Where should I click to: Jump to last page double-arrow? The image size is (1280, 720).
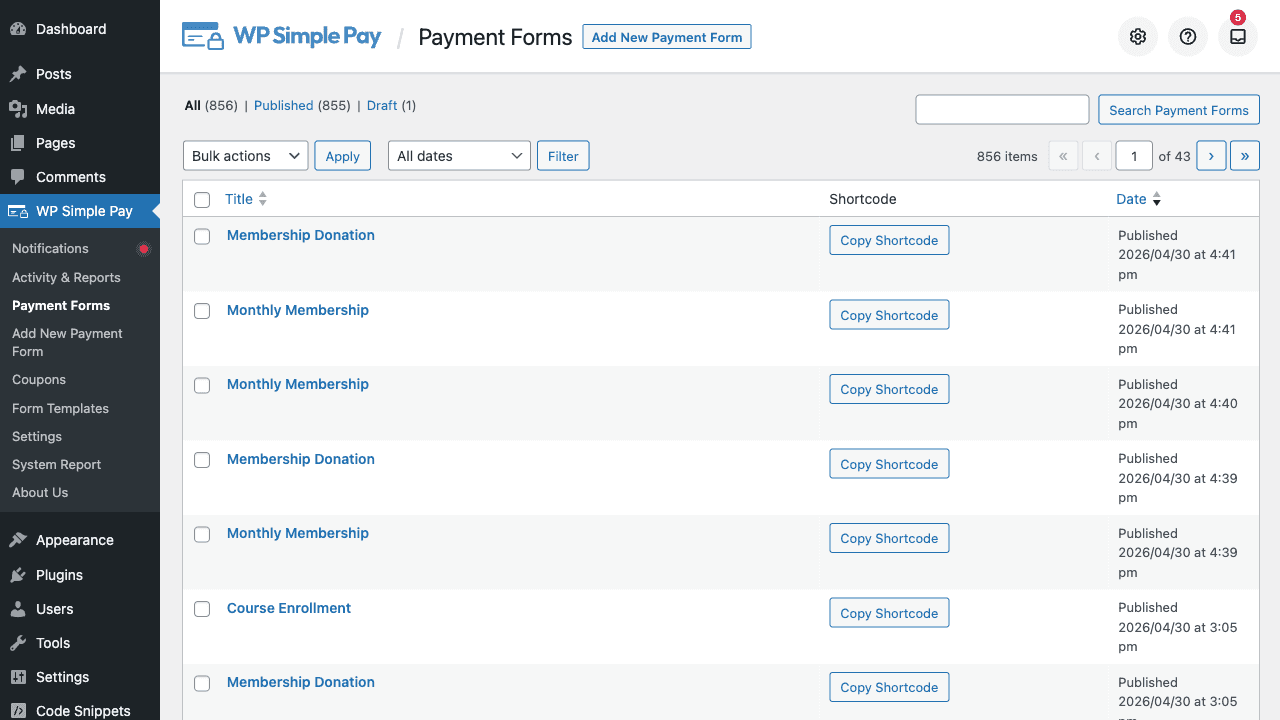tap(1245, 156)
